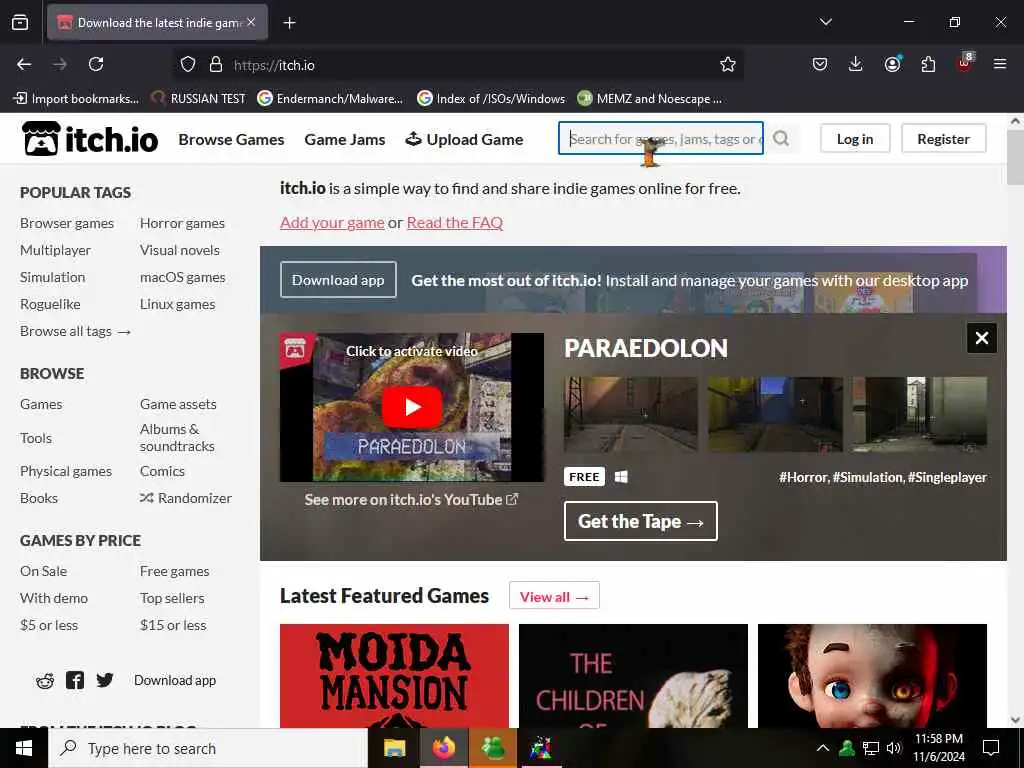Go back with browser back arrow
Image resolution: width=1024 pixels, height=768 pixels.
[24, 64]
